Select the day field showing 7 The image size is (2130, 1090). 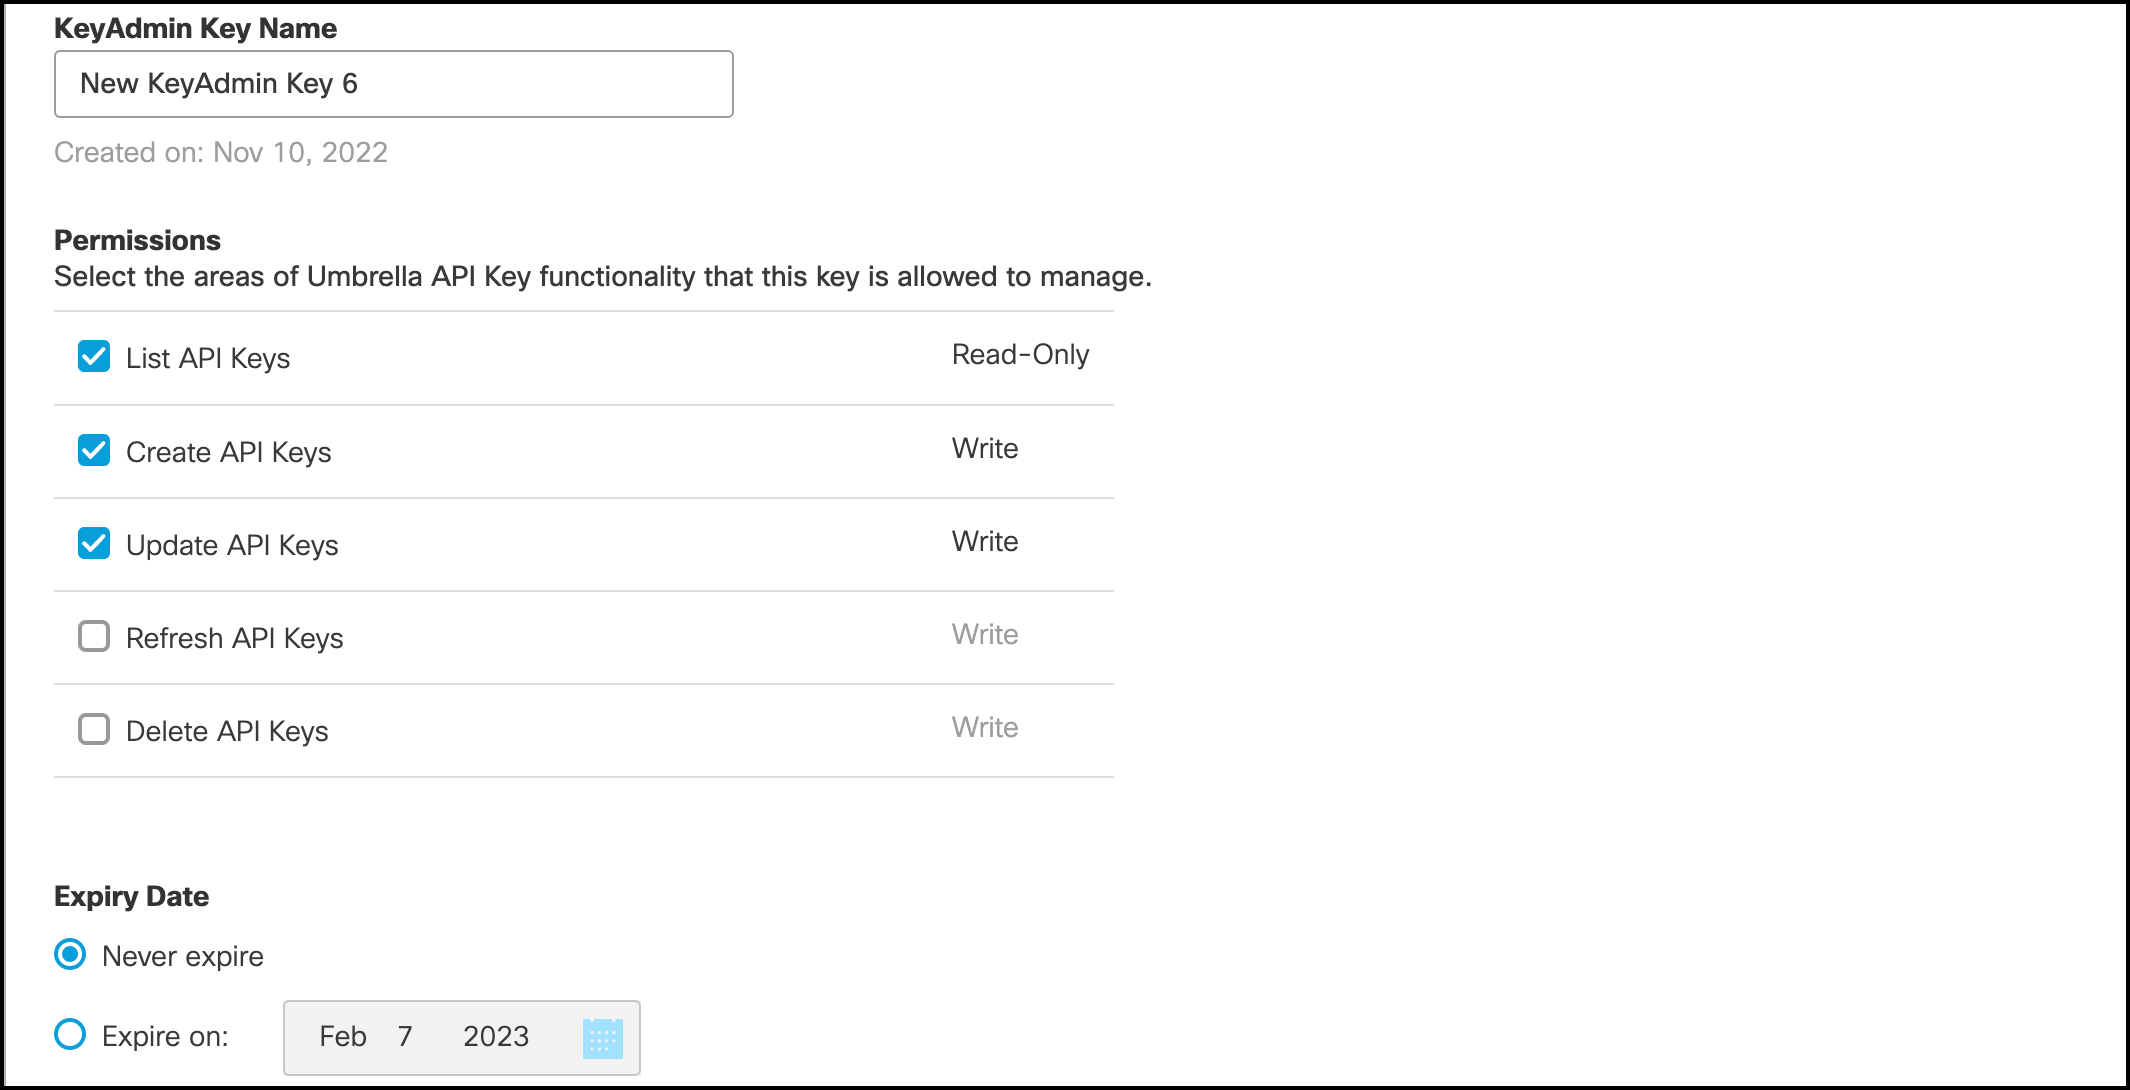[406, 1037]
